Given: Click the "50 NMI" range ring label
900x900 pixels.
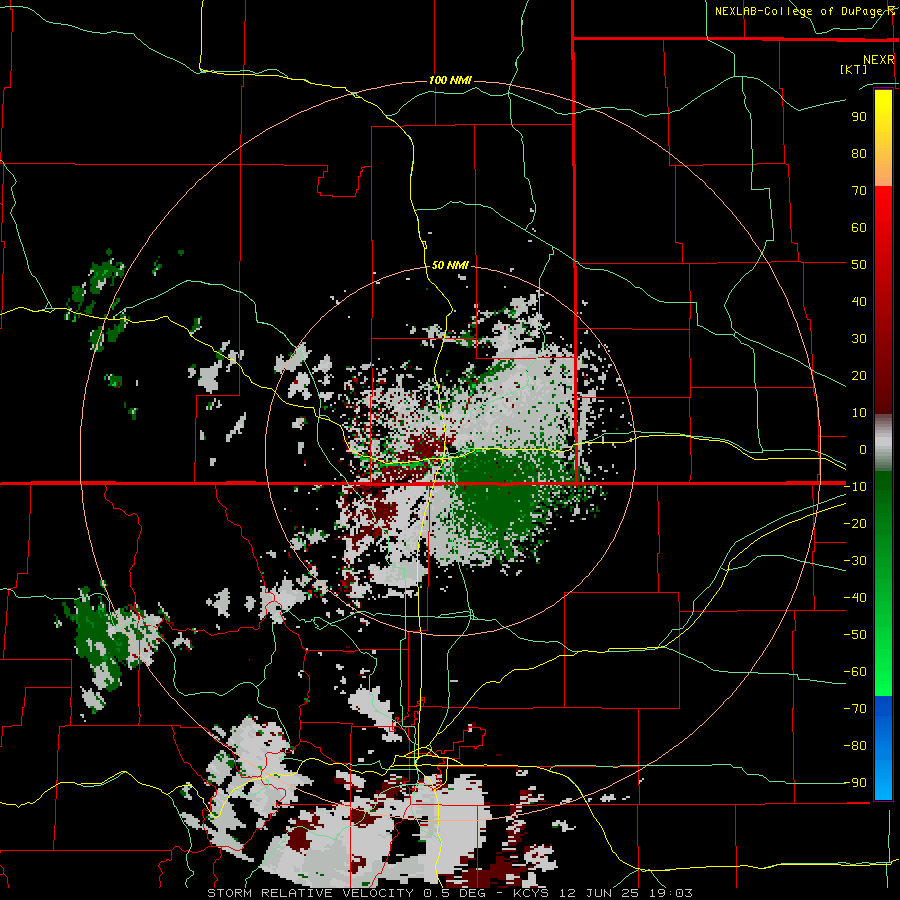Looking at the screenshot, I should [x=450, y=265].
